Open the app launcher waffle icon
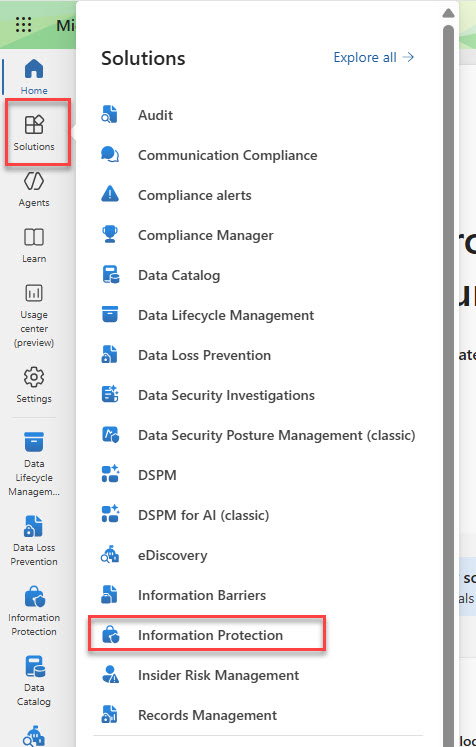The width and height of the screenshot is (476, 747). [23, 24]
